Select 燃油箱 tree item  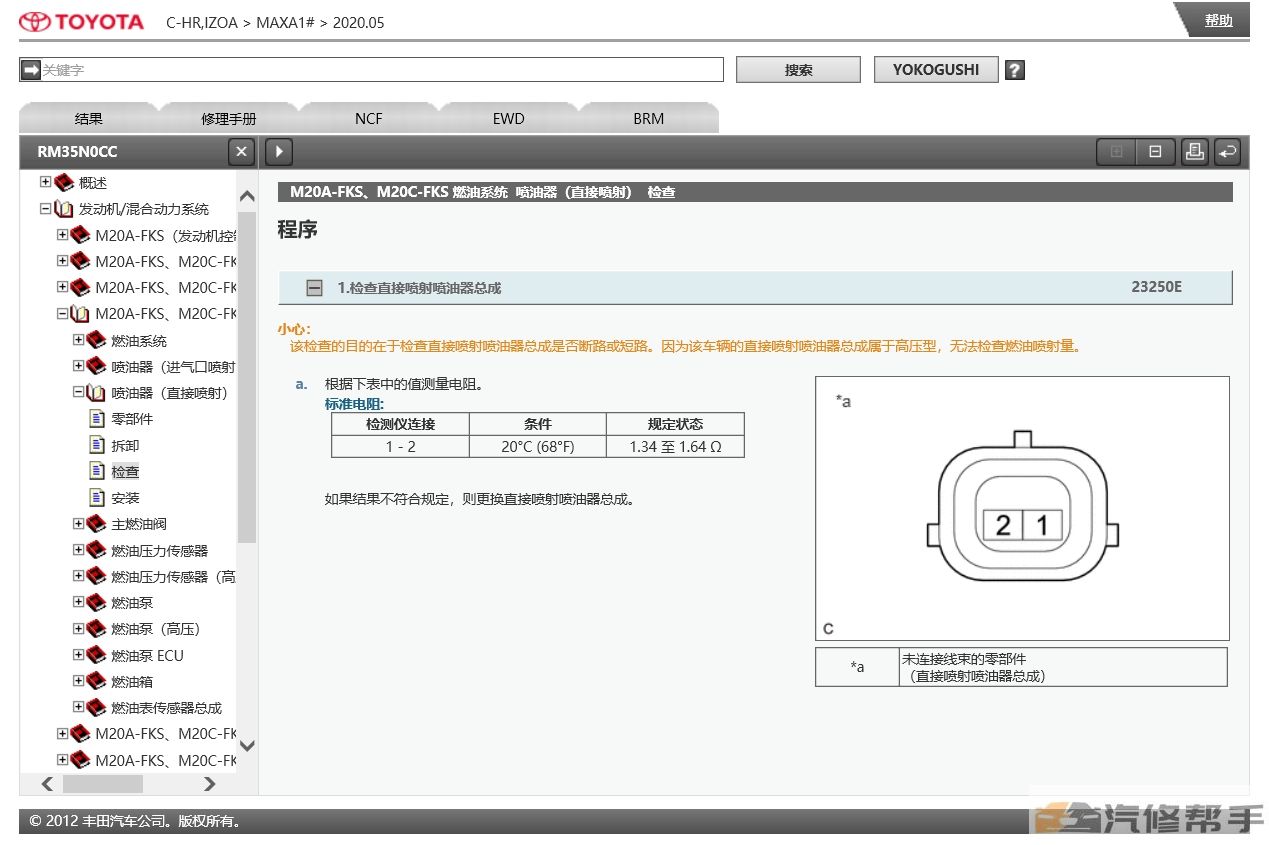[132, 681]
